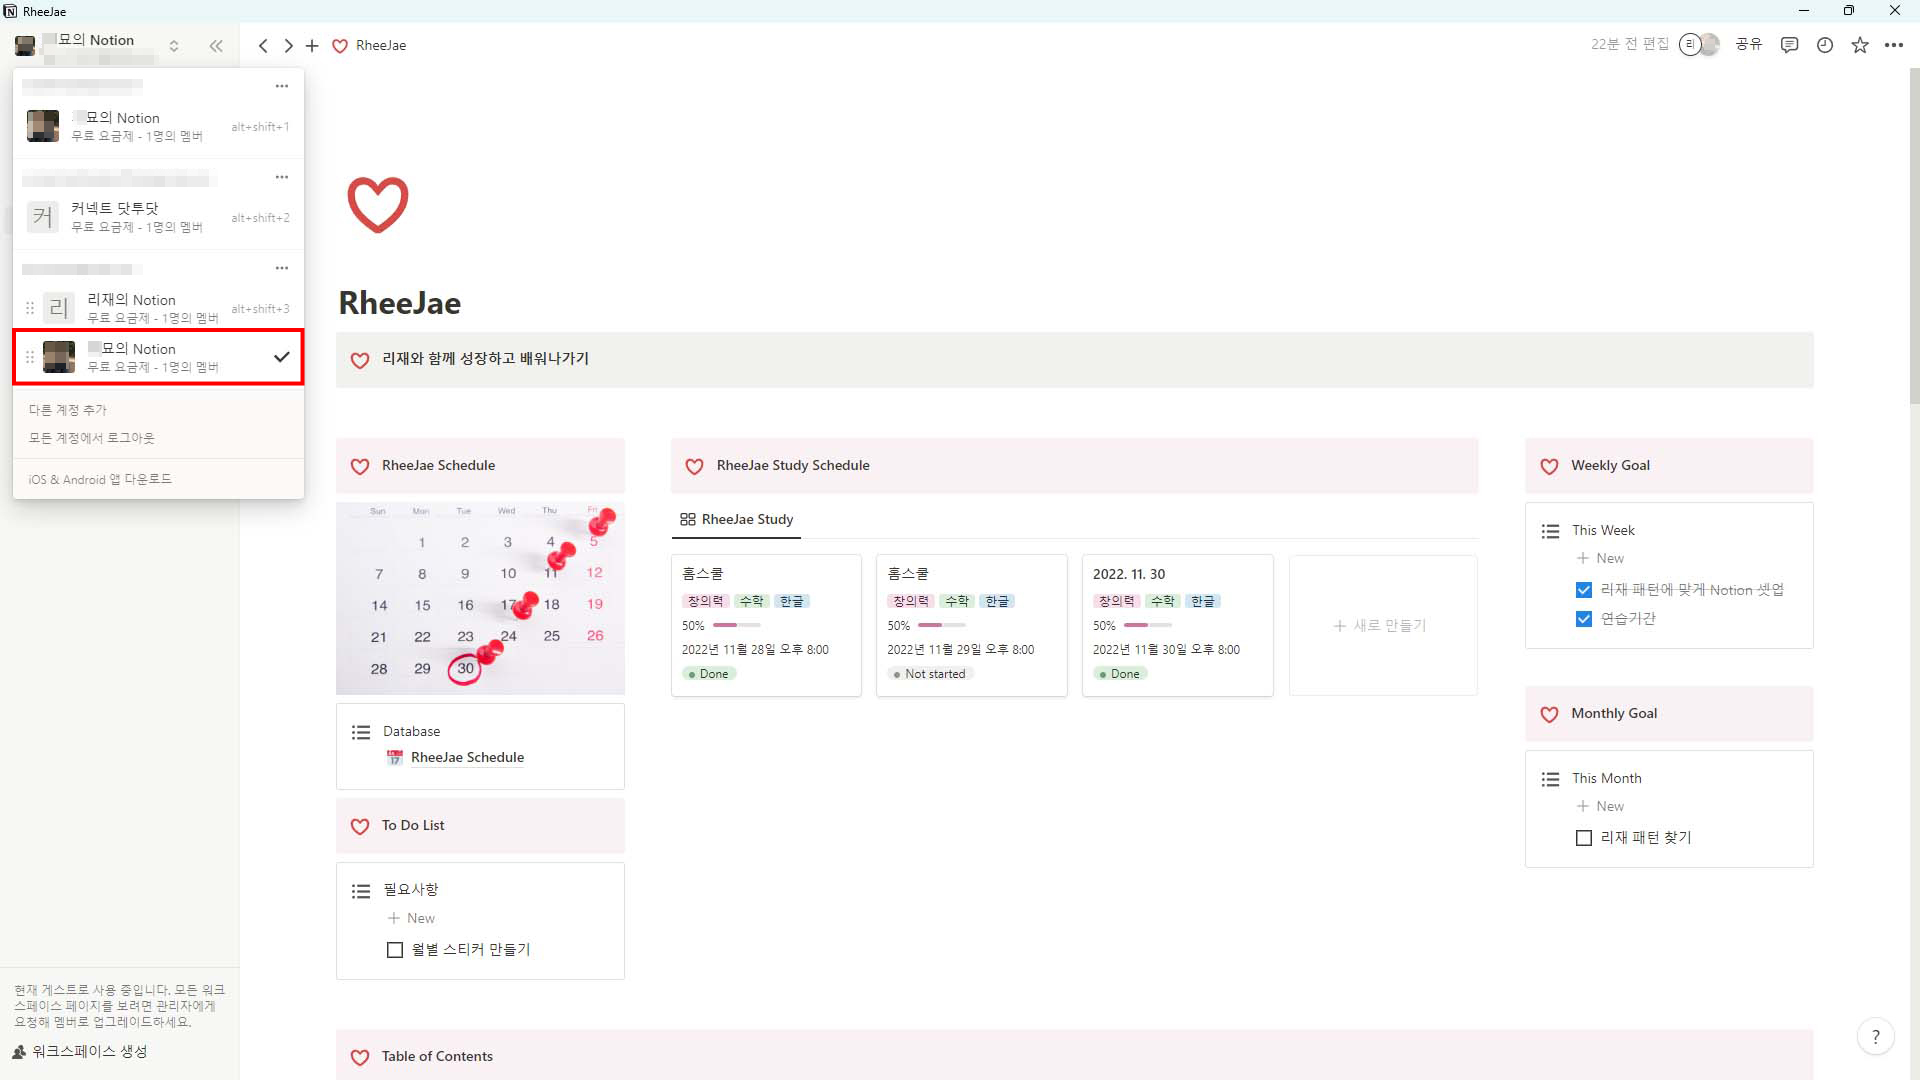This screenshot has width=1920, height=1080.
Task: Check the 리재 패턴 찾기 box
Action: pyautogui.click(x=1583, y=838)
